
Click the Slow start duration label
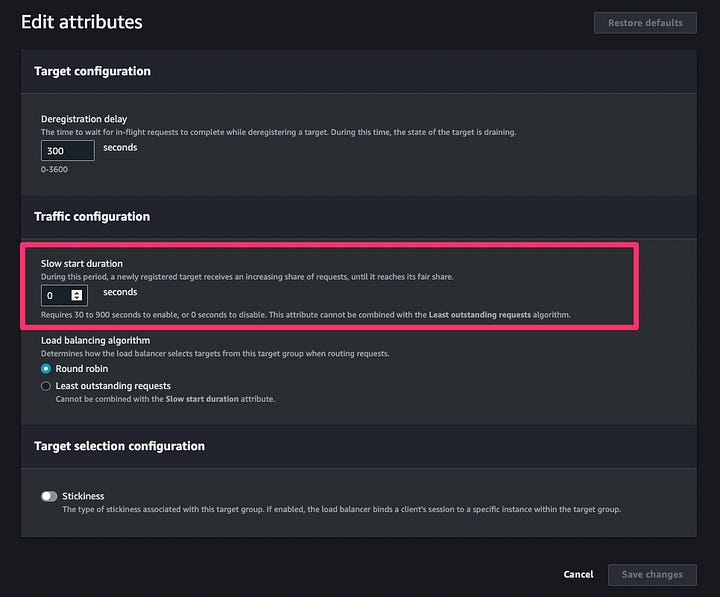click(82, 264)
